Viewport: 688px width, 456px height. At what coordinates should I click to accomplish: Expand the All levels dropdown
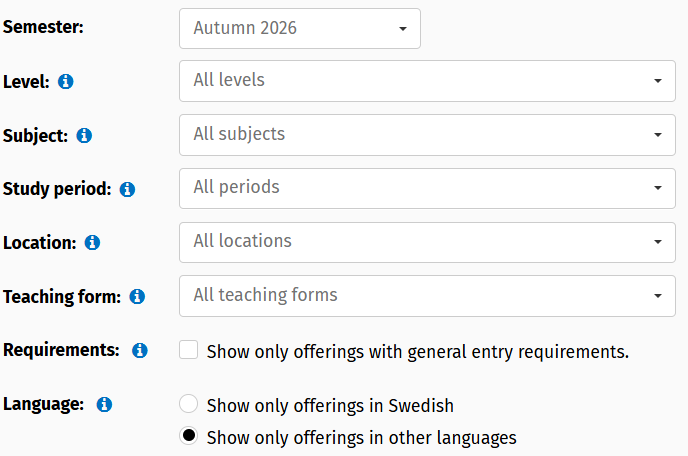coord(427,80)
